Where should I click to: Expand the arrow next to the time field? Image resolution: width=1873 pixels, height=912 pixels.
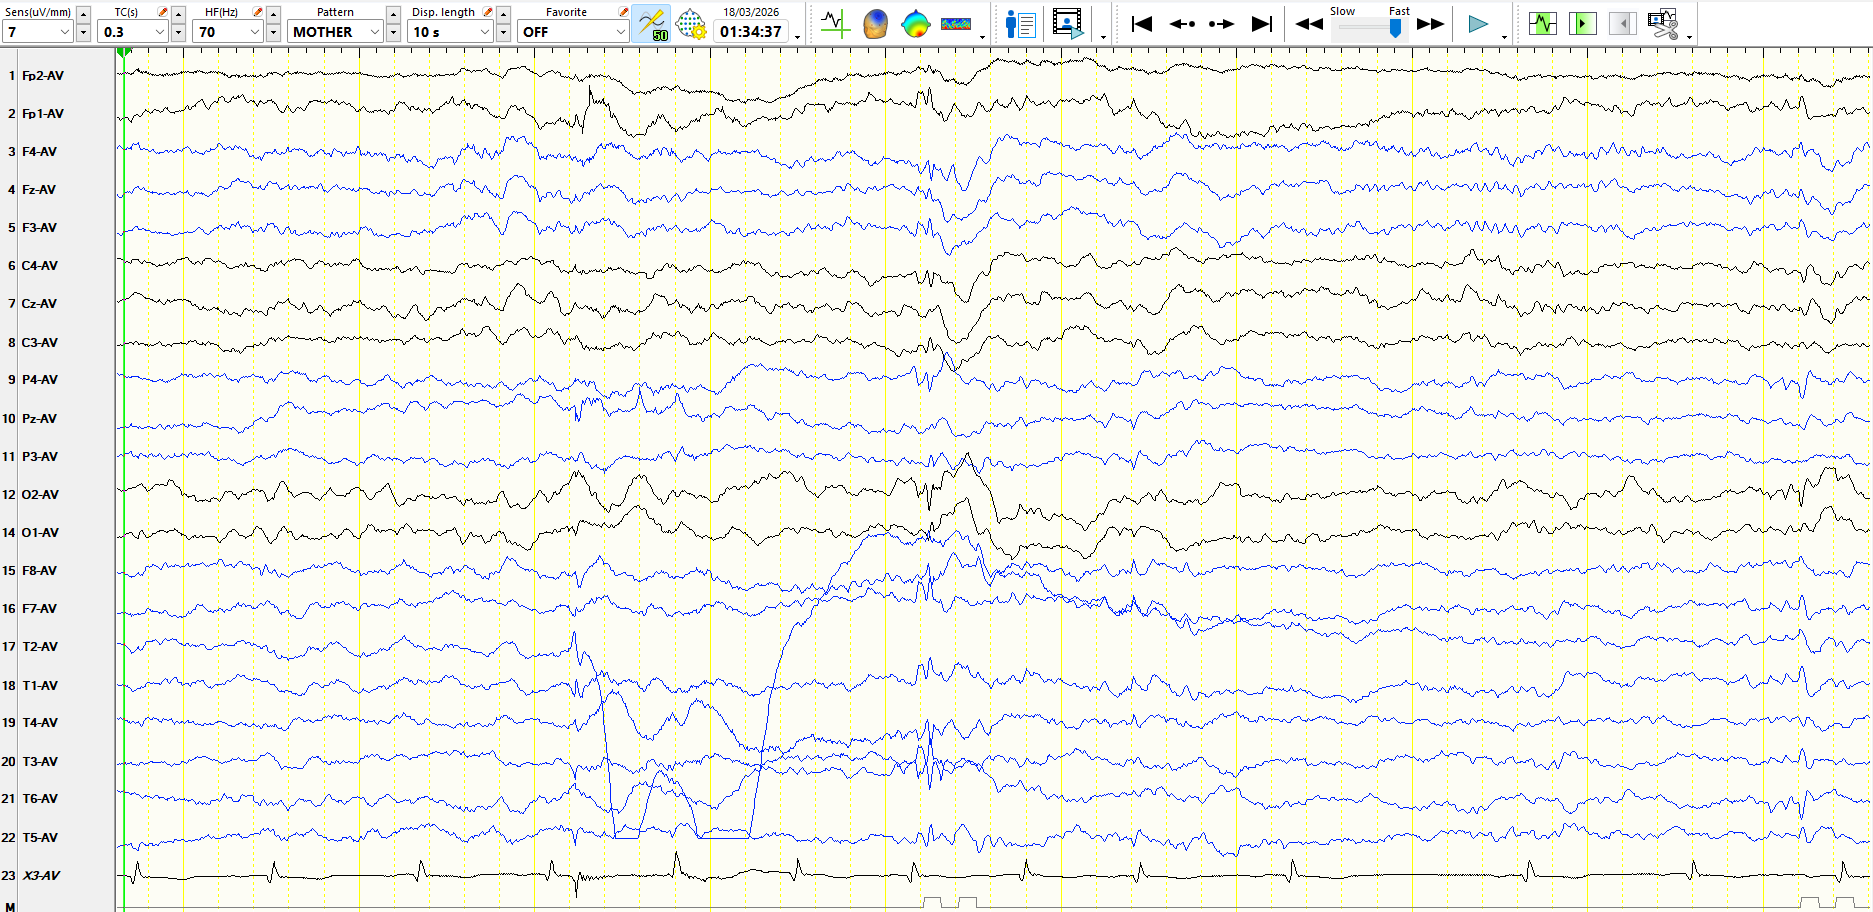(798, 37)
